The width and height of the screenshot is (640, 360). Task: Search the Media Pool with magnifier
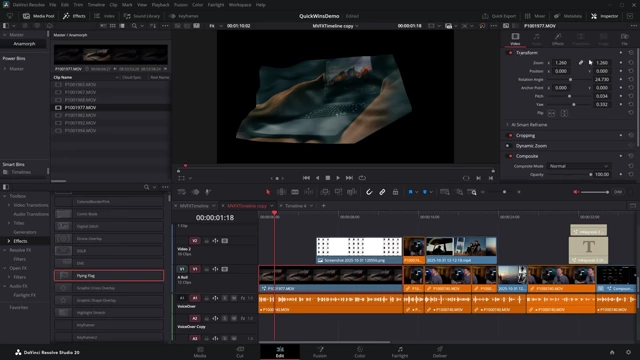134,26
